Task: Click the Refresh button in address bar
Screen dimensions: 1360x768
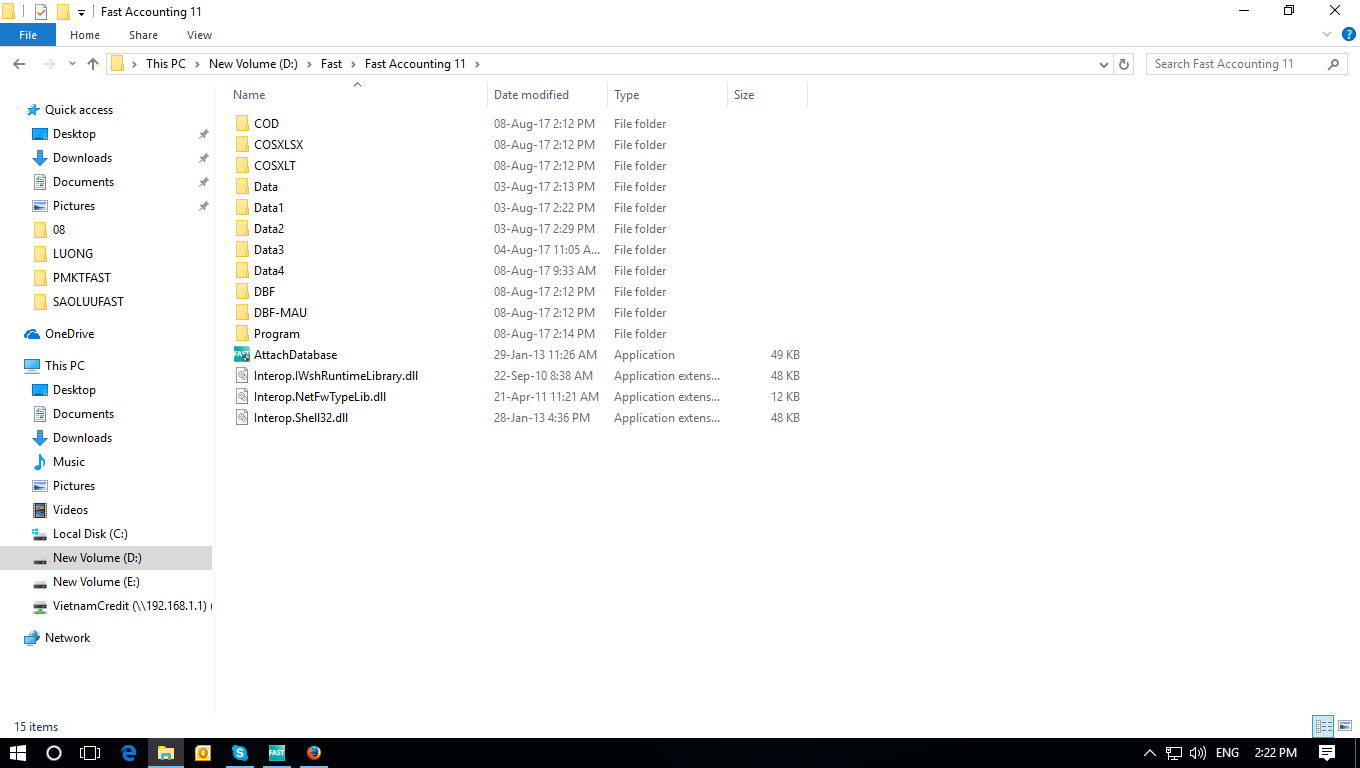Action: (1124, 64)
